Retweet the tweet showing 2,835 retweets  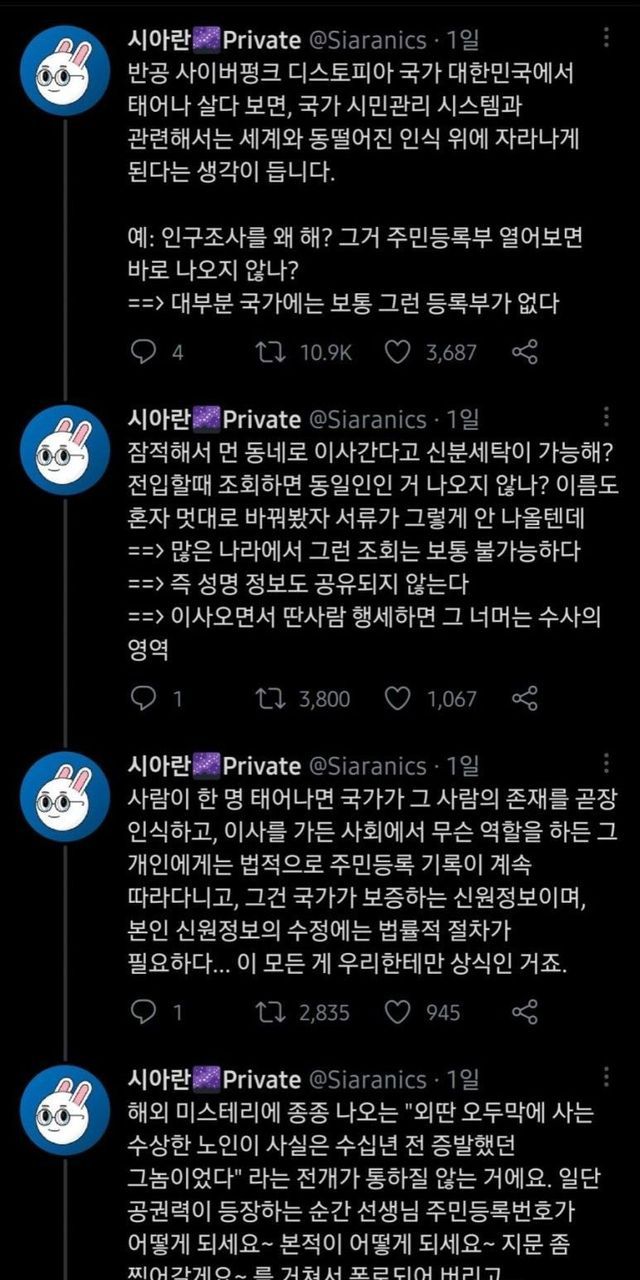pyautogui.click(x=272, y=1012)
